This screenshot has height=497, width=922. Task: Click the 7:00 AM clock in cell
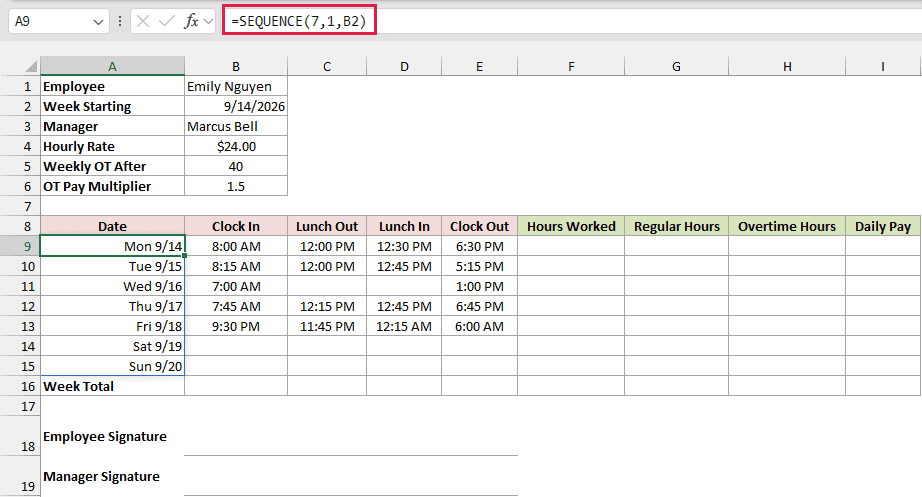236,286
